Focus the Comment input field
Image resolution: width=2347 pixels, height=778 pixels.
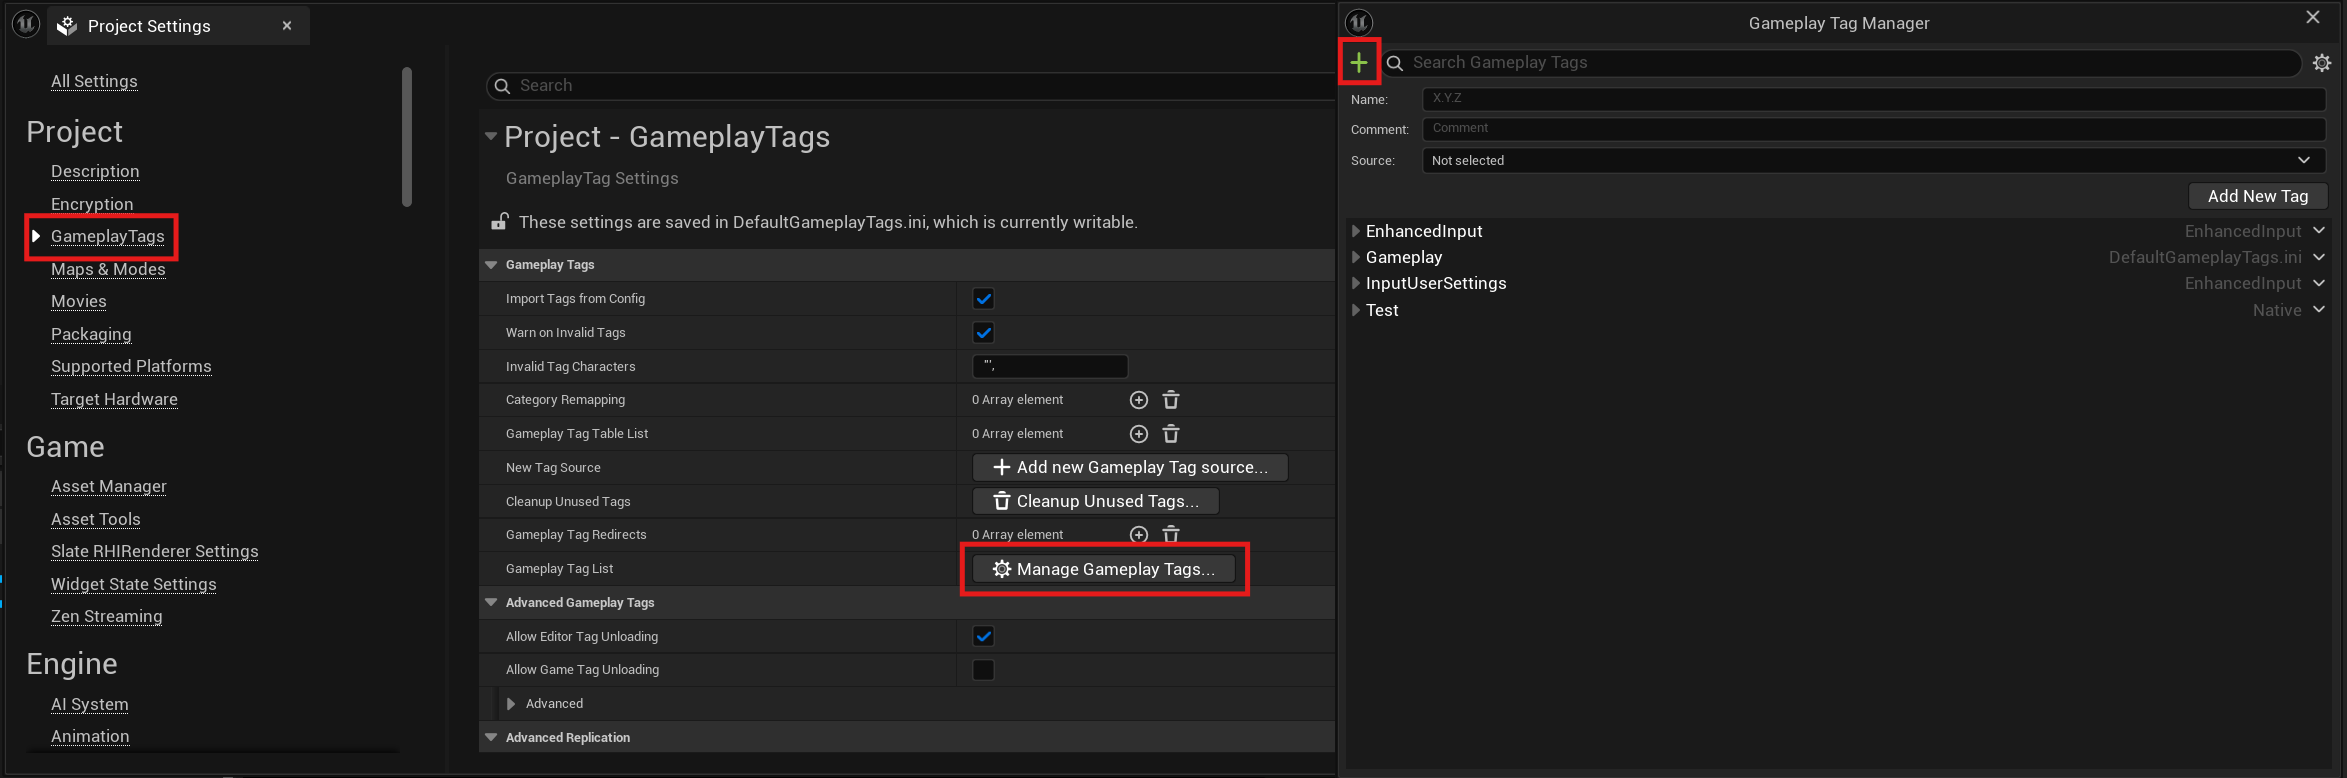click(x=1873, y=128)
